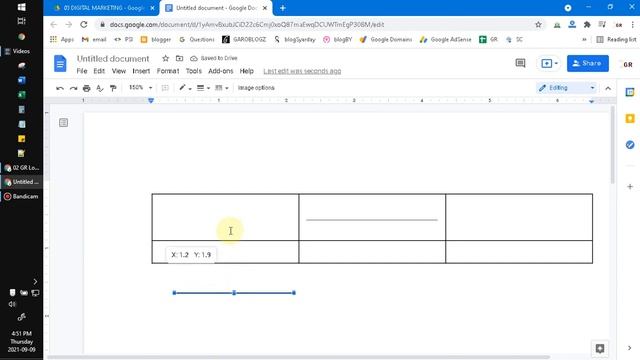Open the zoom level dropdown
The width and height of the screenshot is (640, 360).
[140, 88]
